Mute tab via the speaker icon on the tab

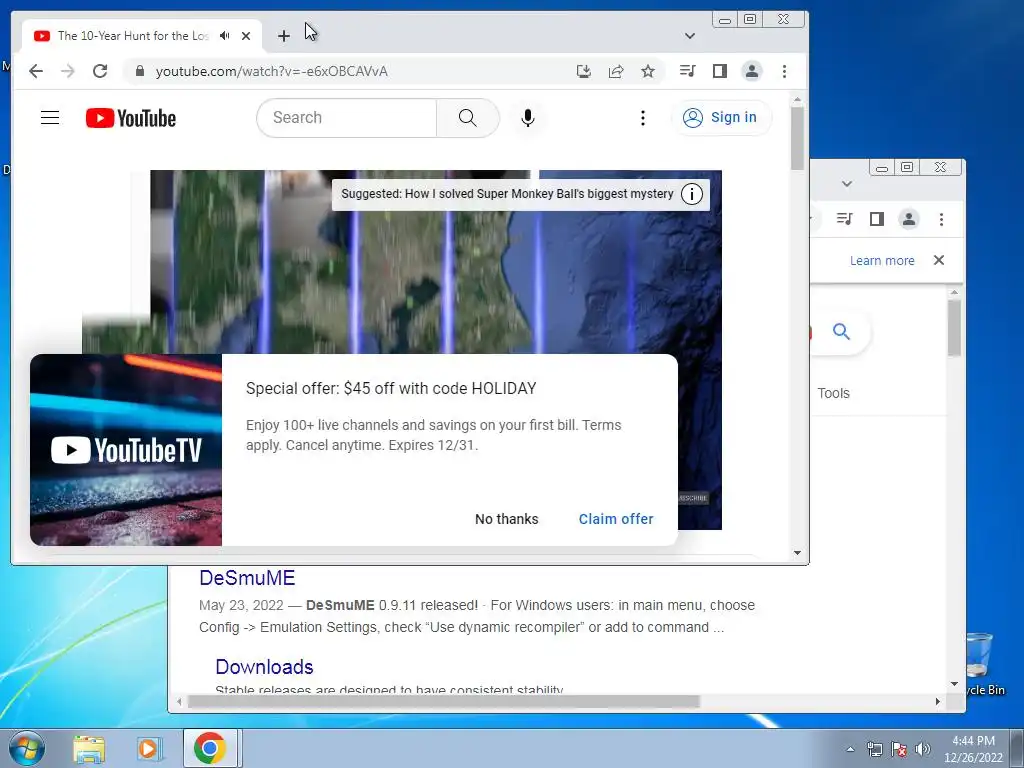coord(225,35)
